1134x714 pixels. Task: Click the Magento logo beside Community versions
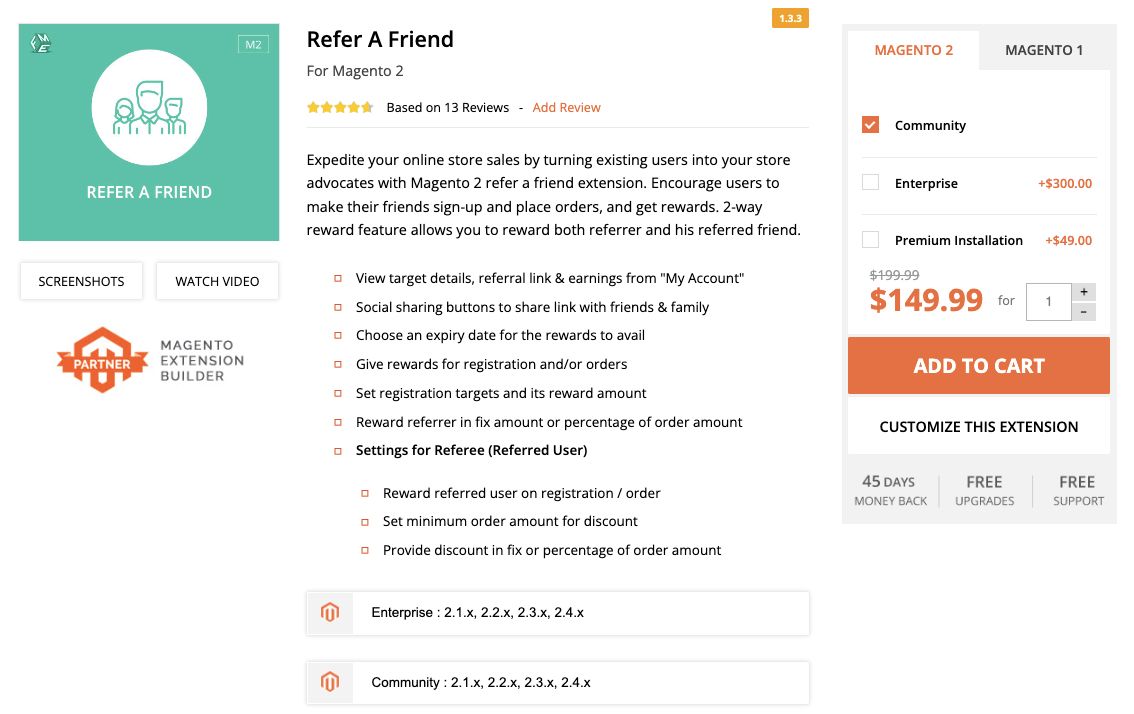point(330,682)
